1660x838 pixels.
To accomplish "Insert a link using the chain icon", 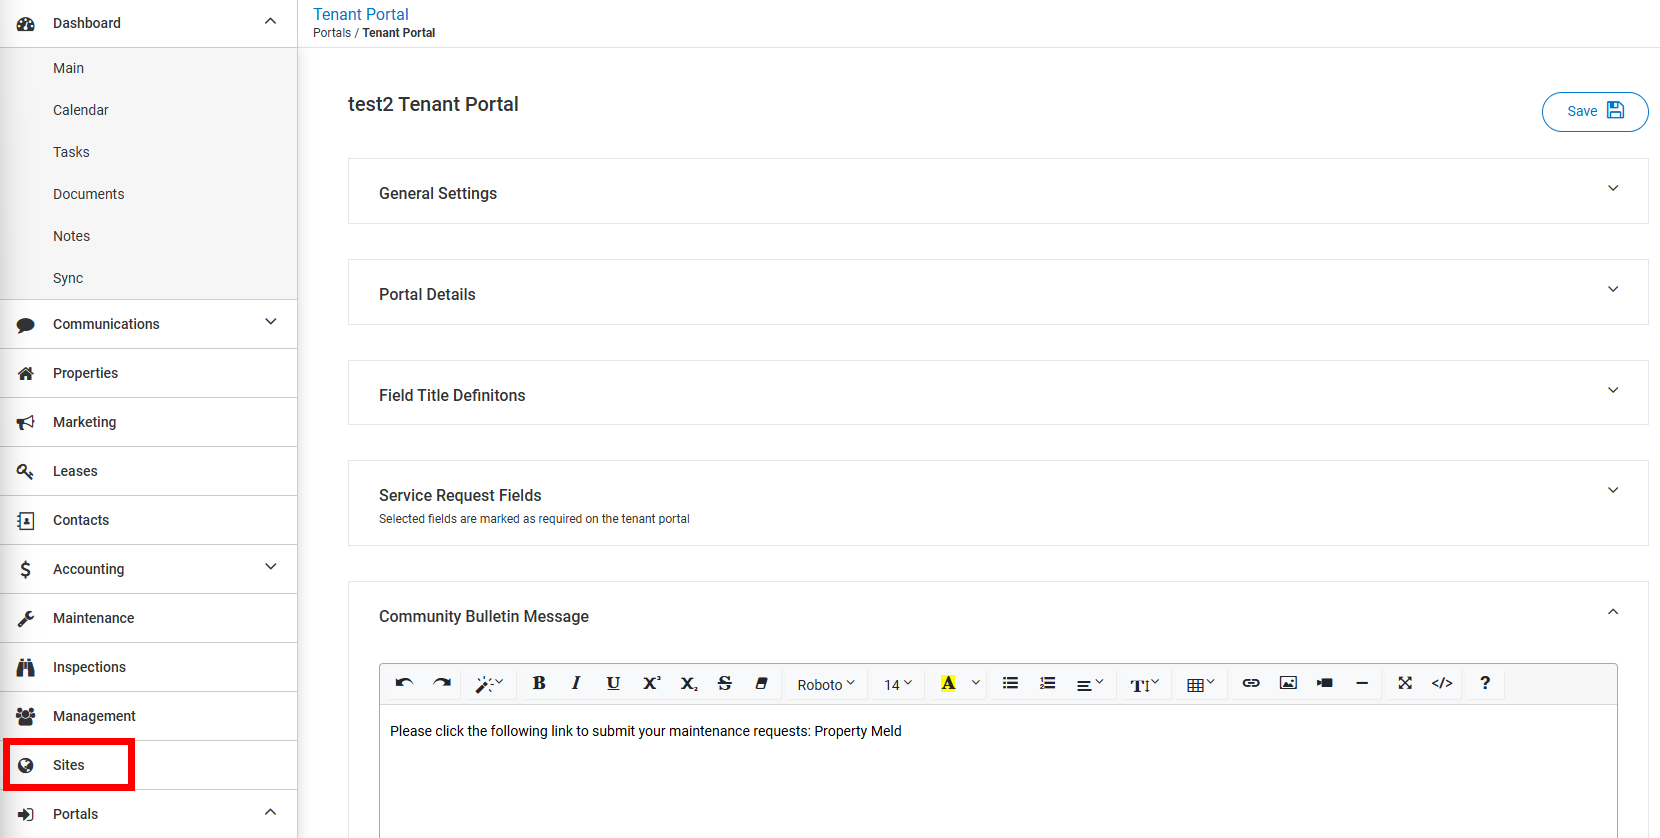I will coord(1251,683).
